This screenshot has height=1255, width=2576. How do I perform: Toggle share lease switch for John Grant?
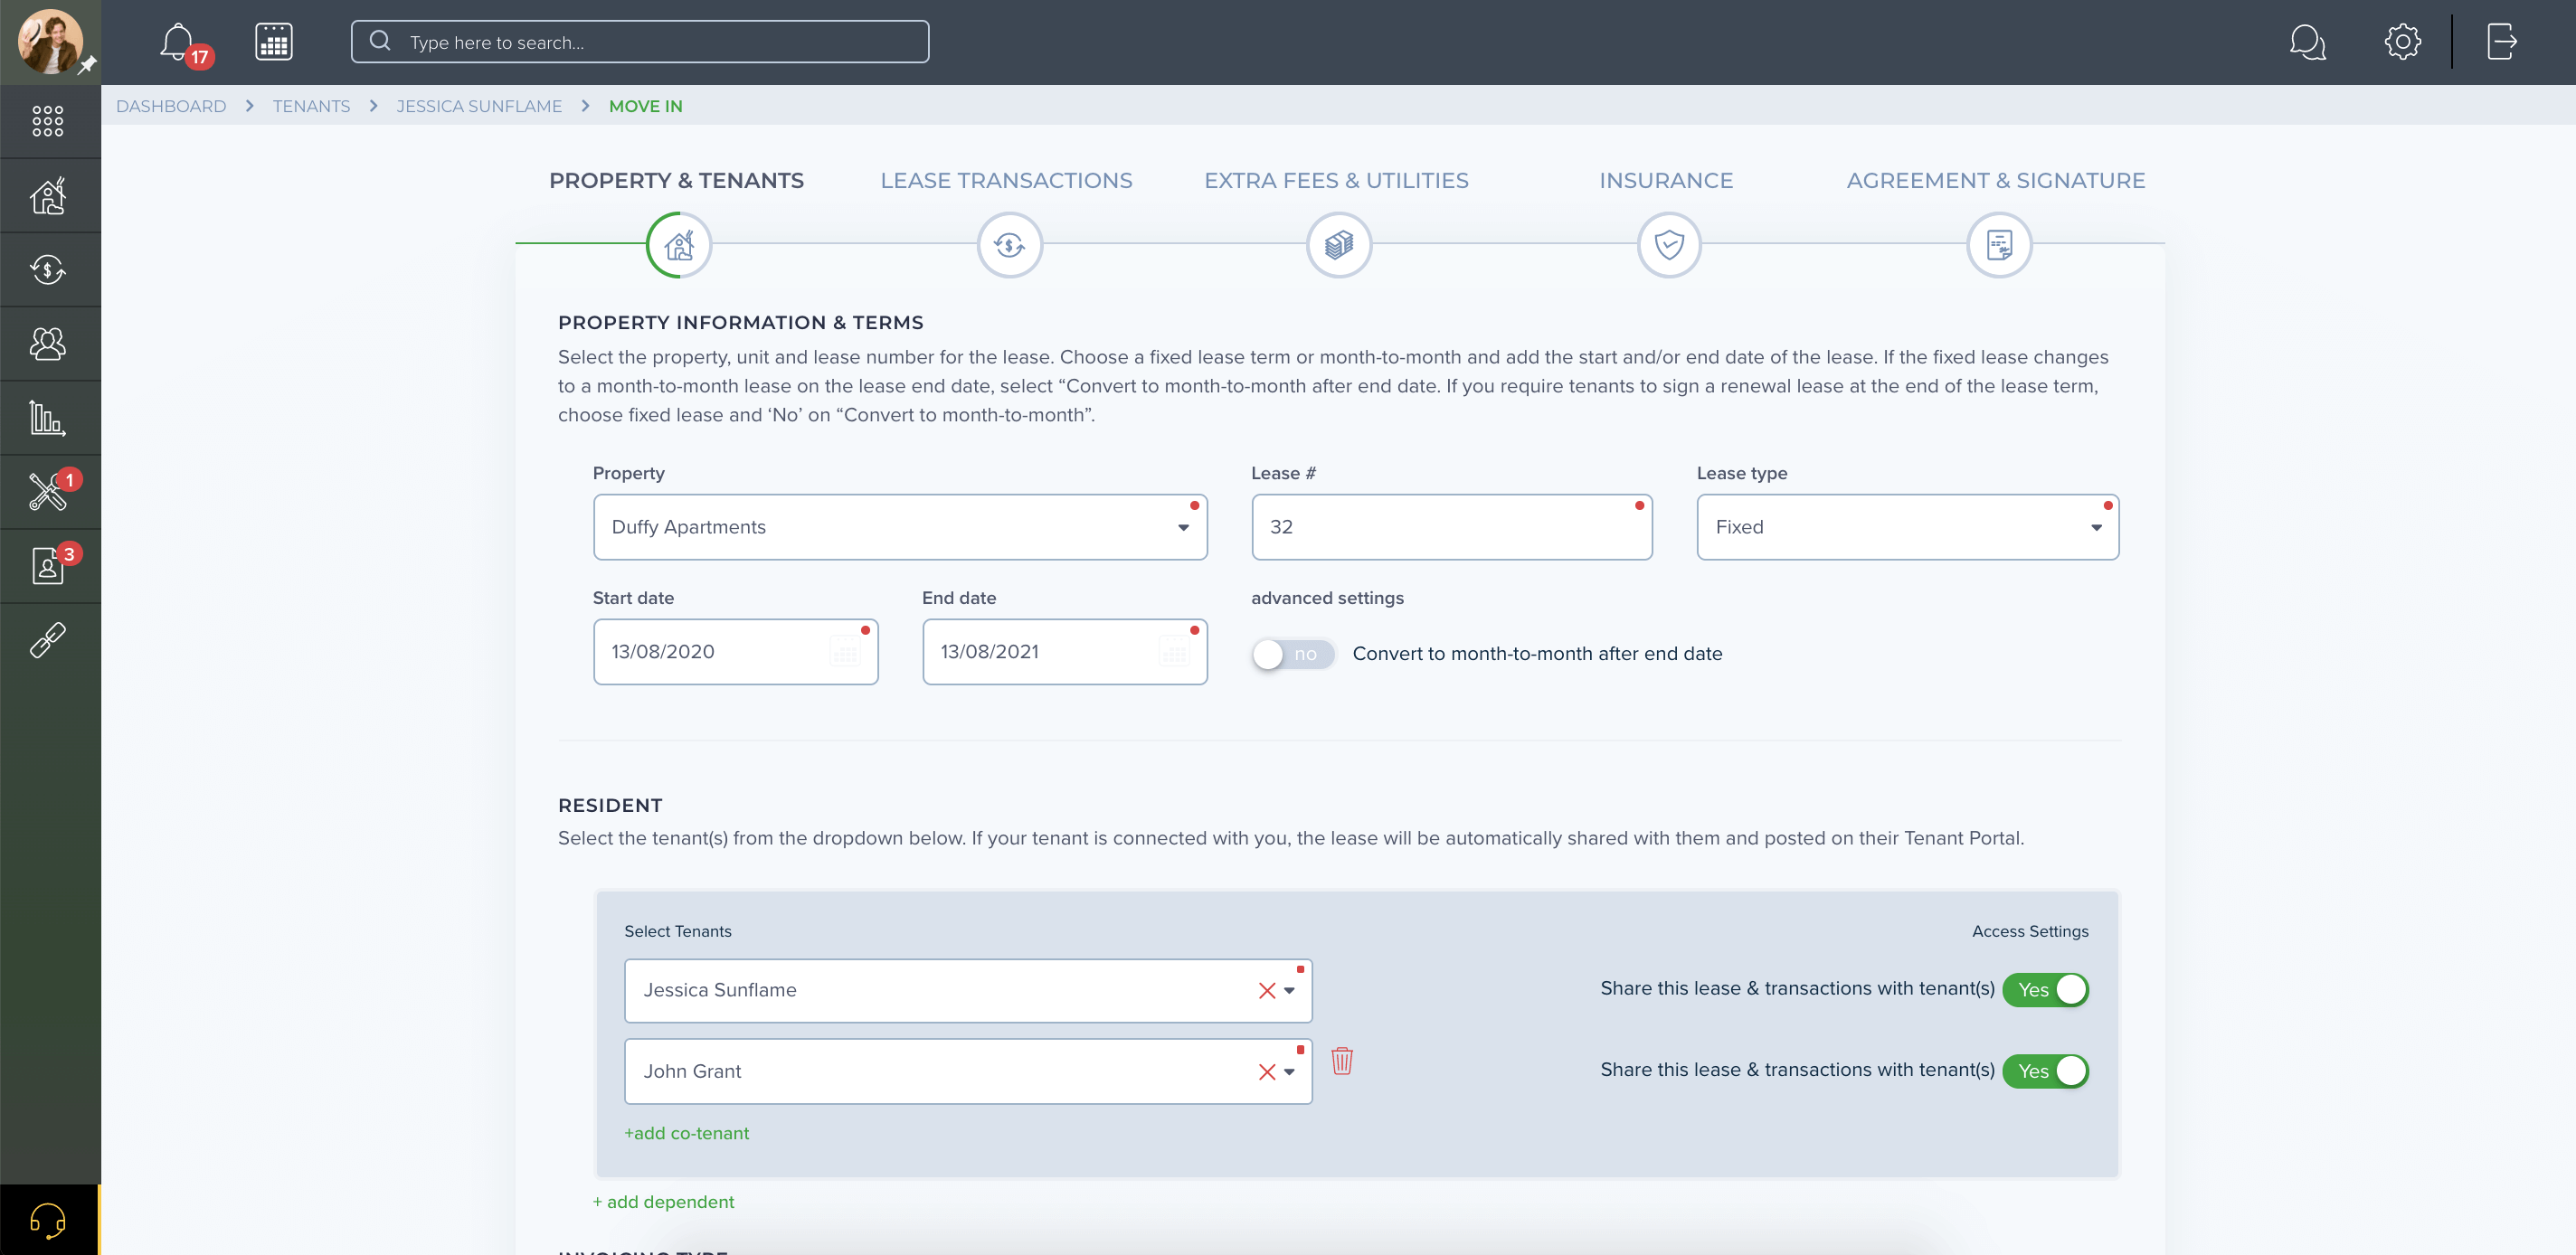coord(2045,1071)
